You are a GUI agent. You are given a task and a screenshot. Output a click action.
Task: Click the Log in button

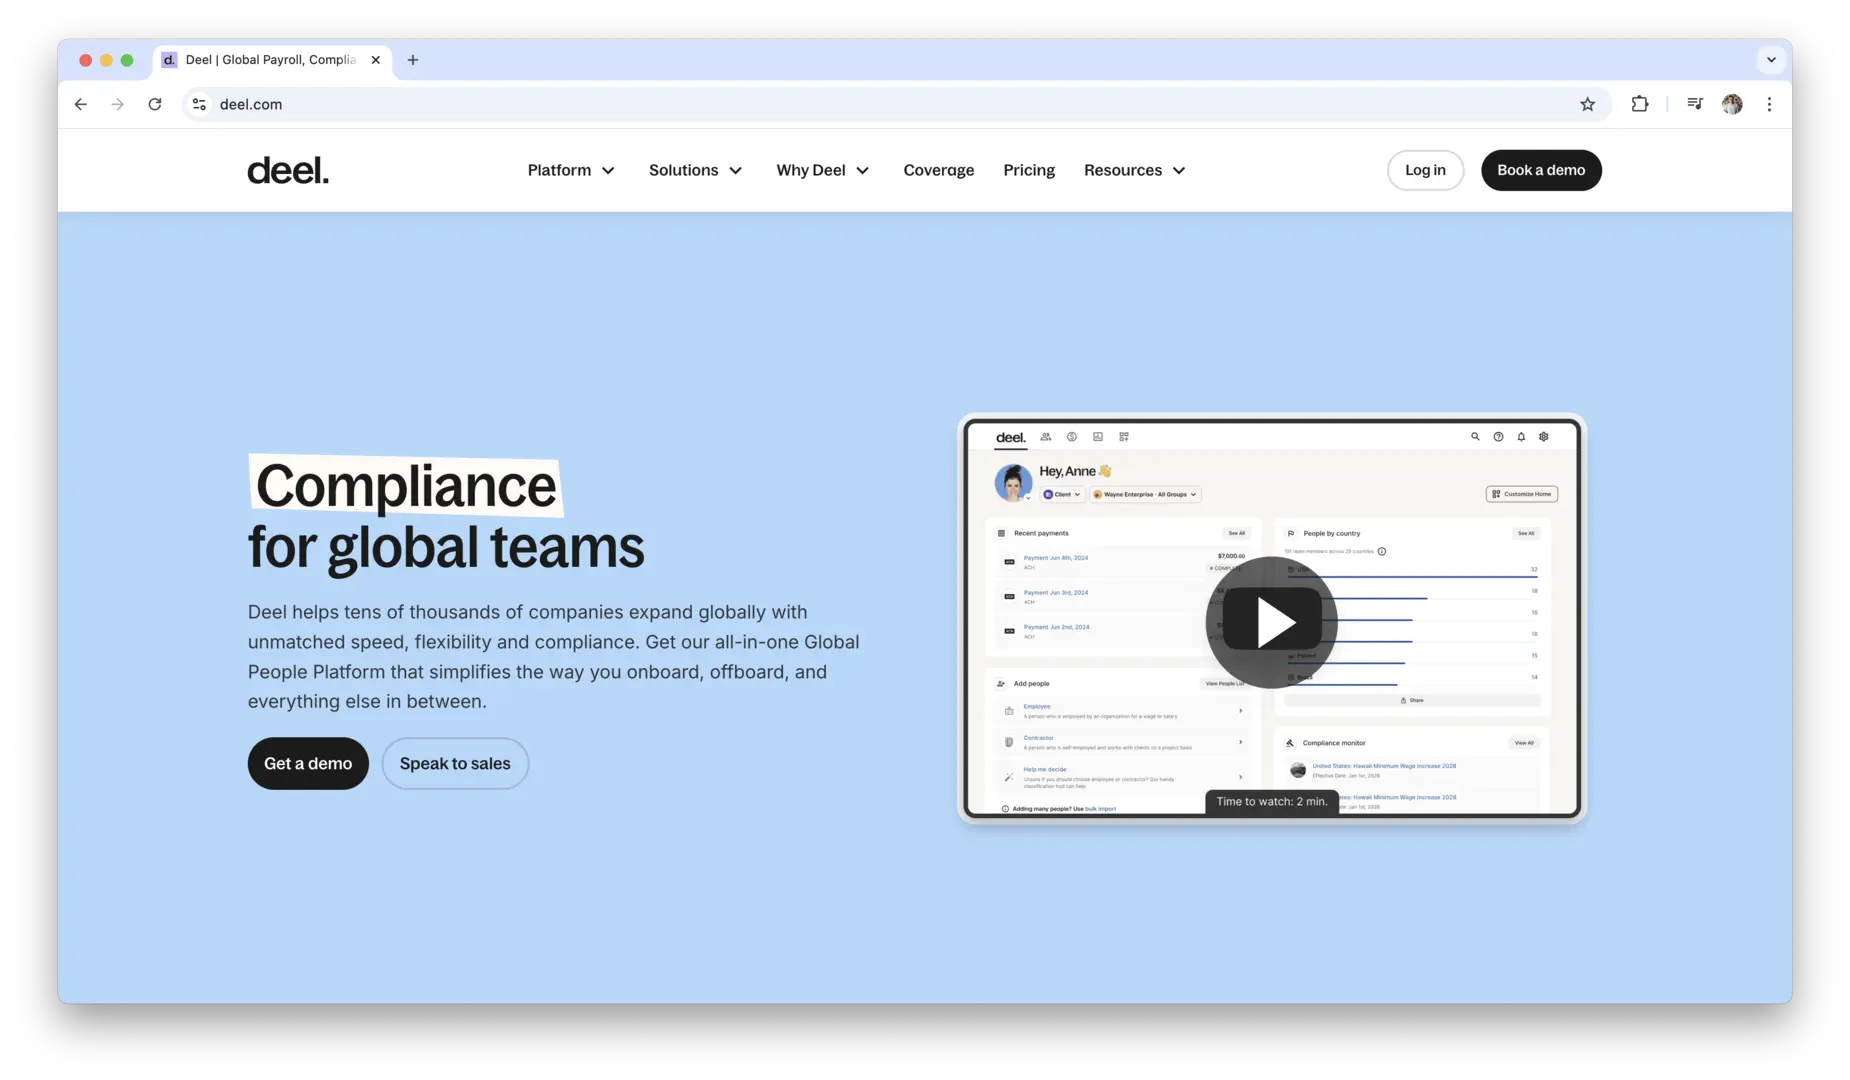tap(1425, 170)
